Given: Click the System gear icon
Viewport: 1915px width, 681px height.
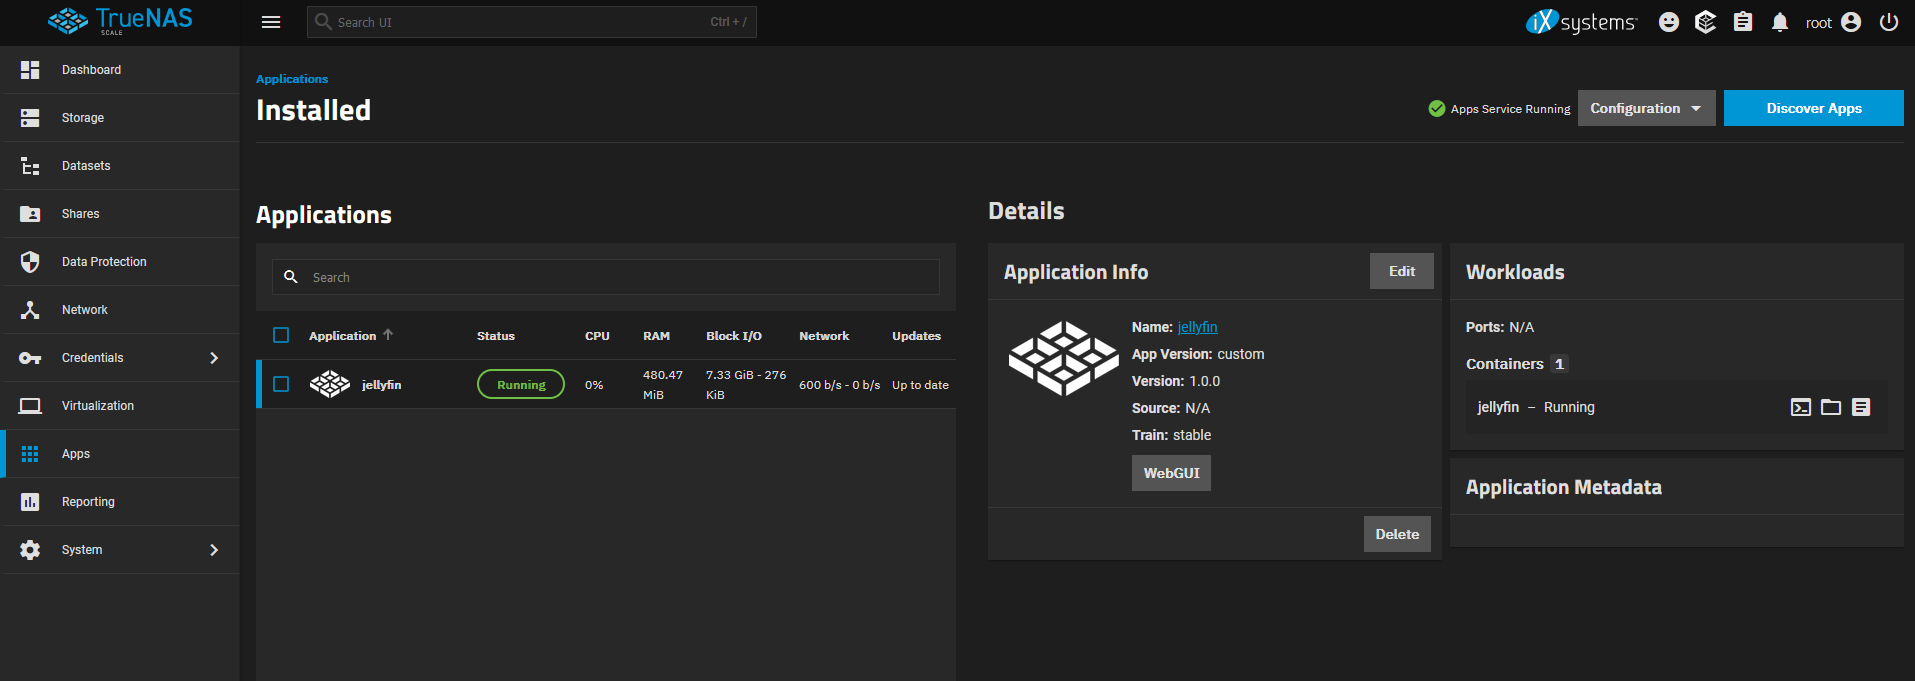Looking at the screenshot, I should 30,550.
